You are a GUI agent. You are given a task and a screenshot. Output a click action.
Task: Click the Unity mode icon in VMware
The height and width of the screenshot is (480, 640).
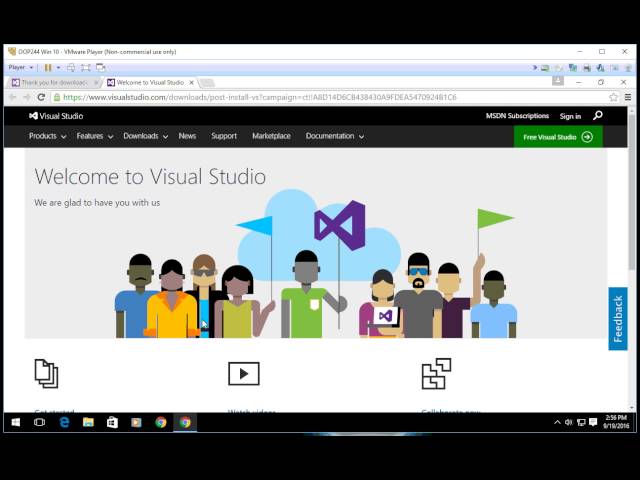pyautogui.click(x=100, y=67)
